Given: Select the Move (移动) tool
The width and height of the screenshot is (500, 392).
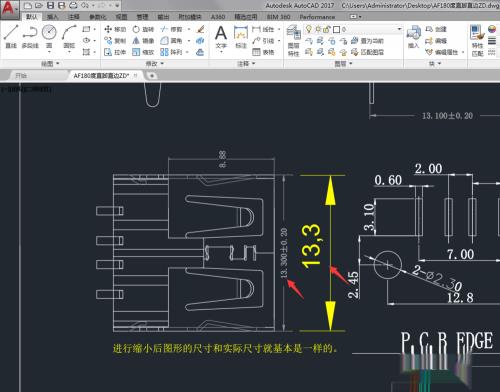Looking at the screenshot, I should point(115,29).
